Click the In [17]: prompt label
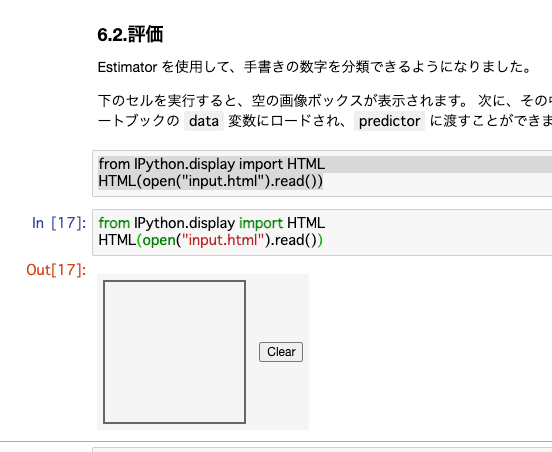 [59, 223]
